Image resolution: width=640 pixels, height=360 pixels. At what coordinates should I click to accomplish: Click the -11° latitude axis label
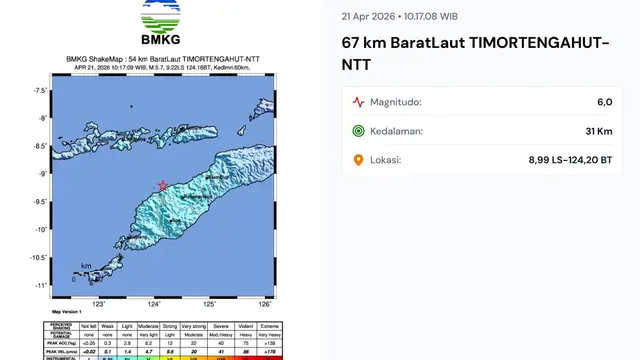tap(42, 285)
